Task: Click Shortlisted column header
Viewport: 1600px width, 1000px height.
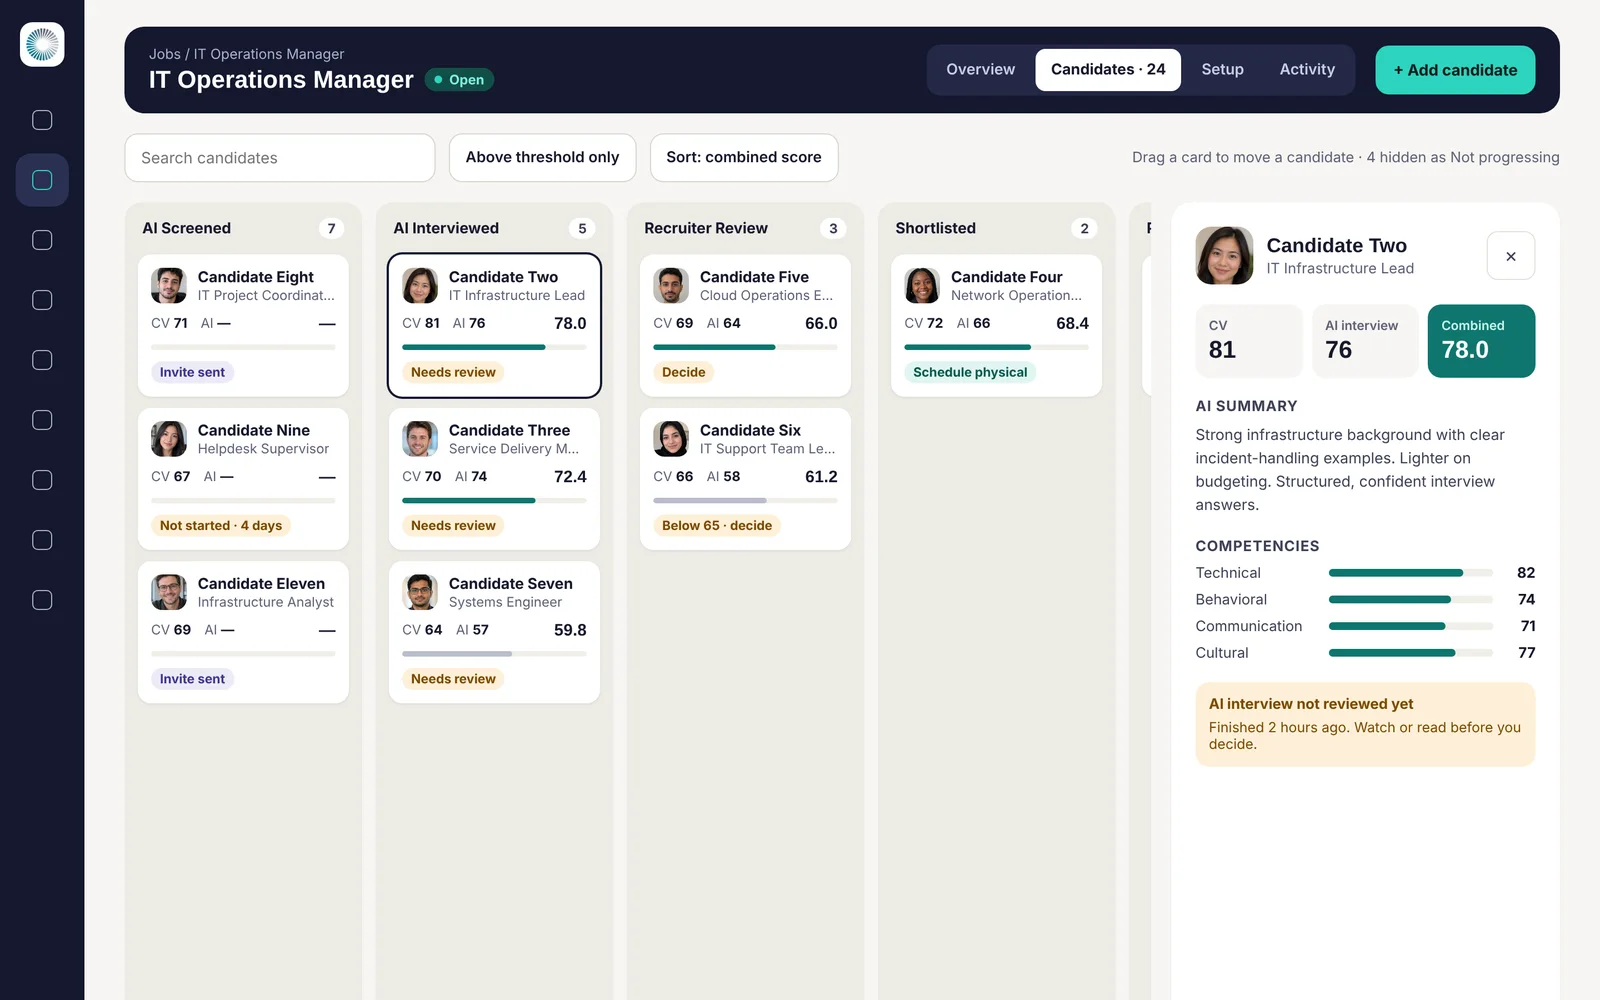Action: [x=935, y=228]
